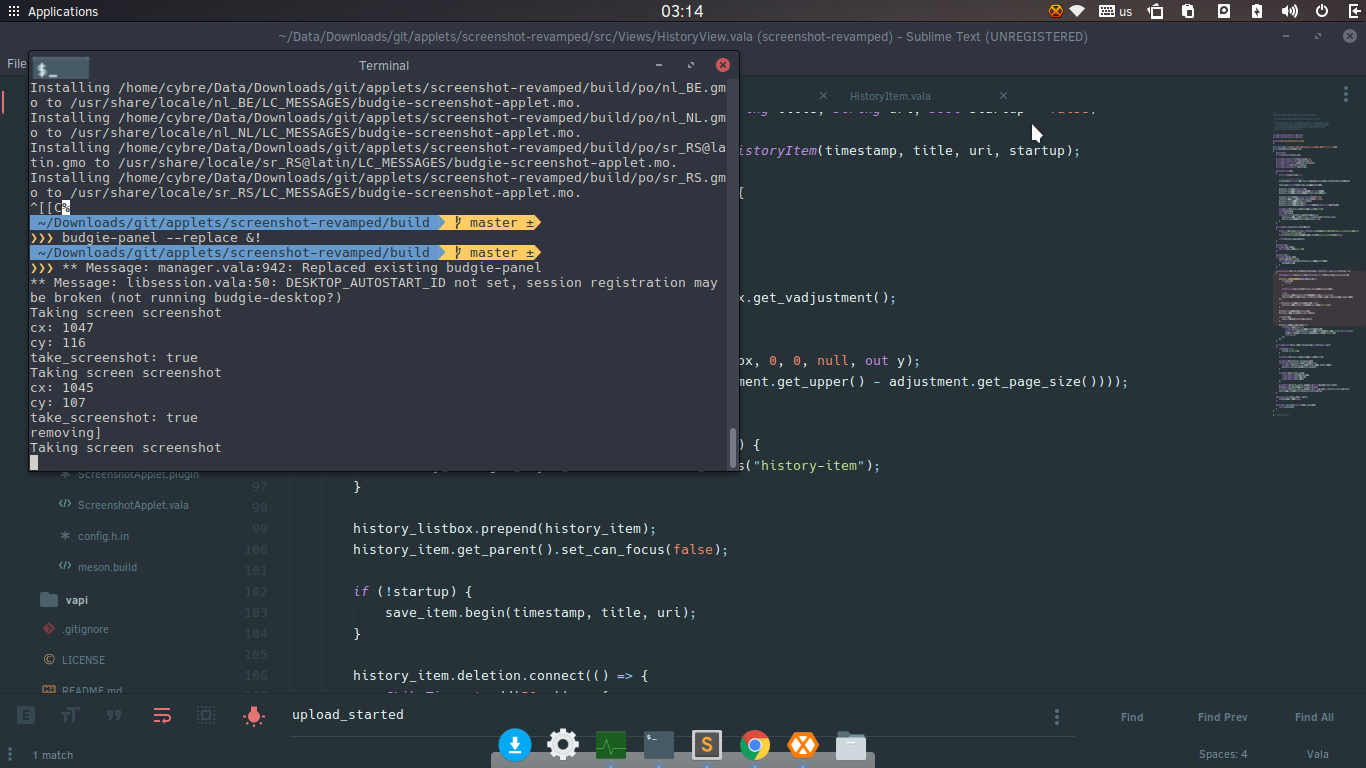This screenshot has height=768, width=1366.
Task: Click the '1 match' status bar text
Action: pos(53,755)
